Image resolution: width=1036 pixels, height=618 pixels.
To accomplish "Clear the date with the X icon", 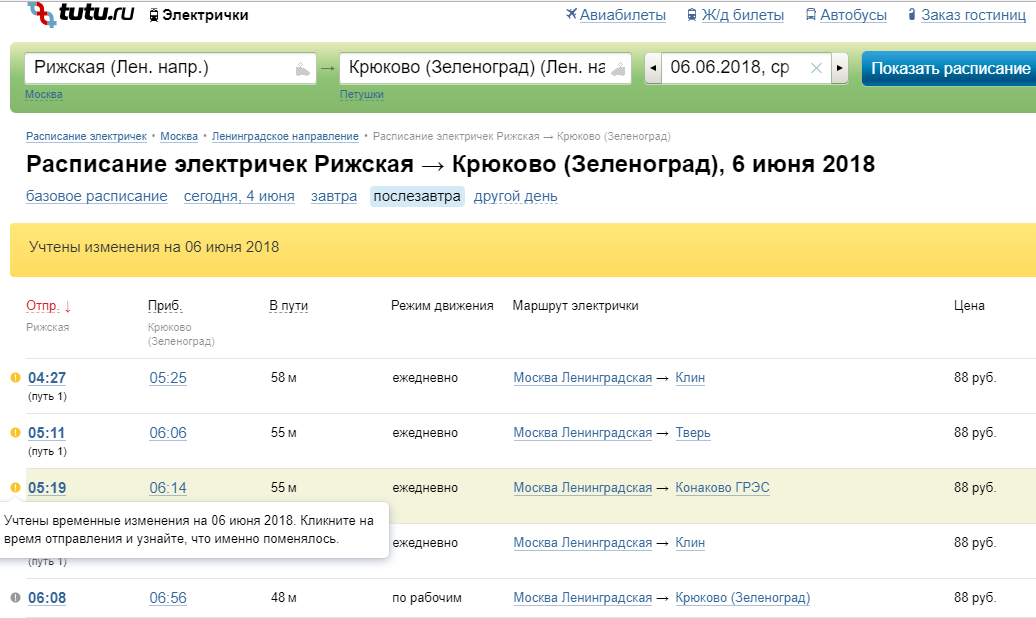I will [x=816, y=68].
